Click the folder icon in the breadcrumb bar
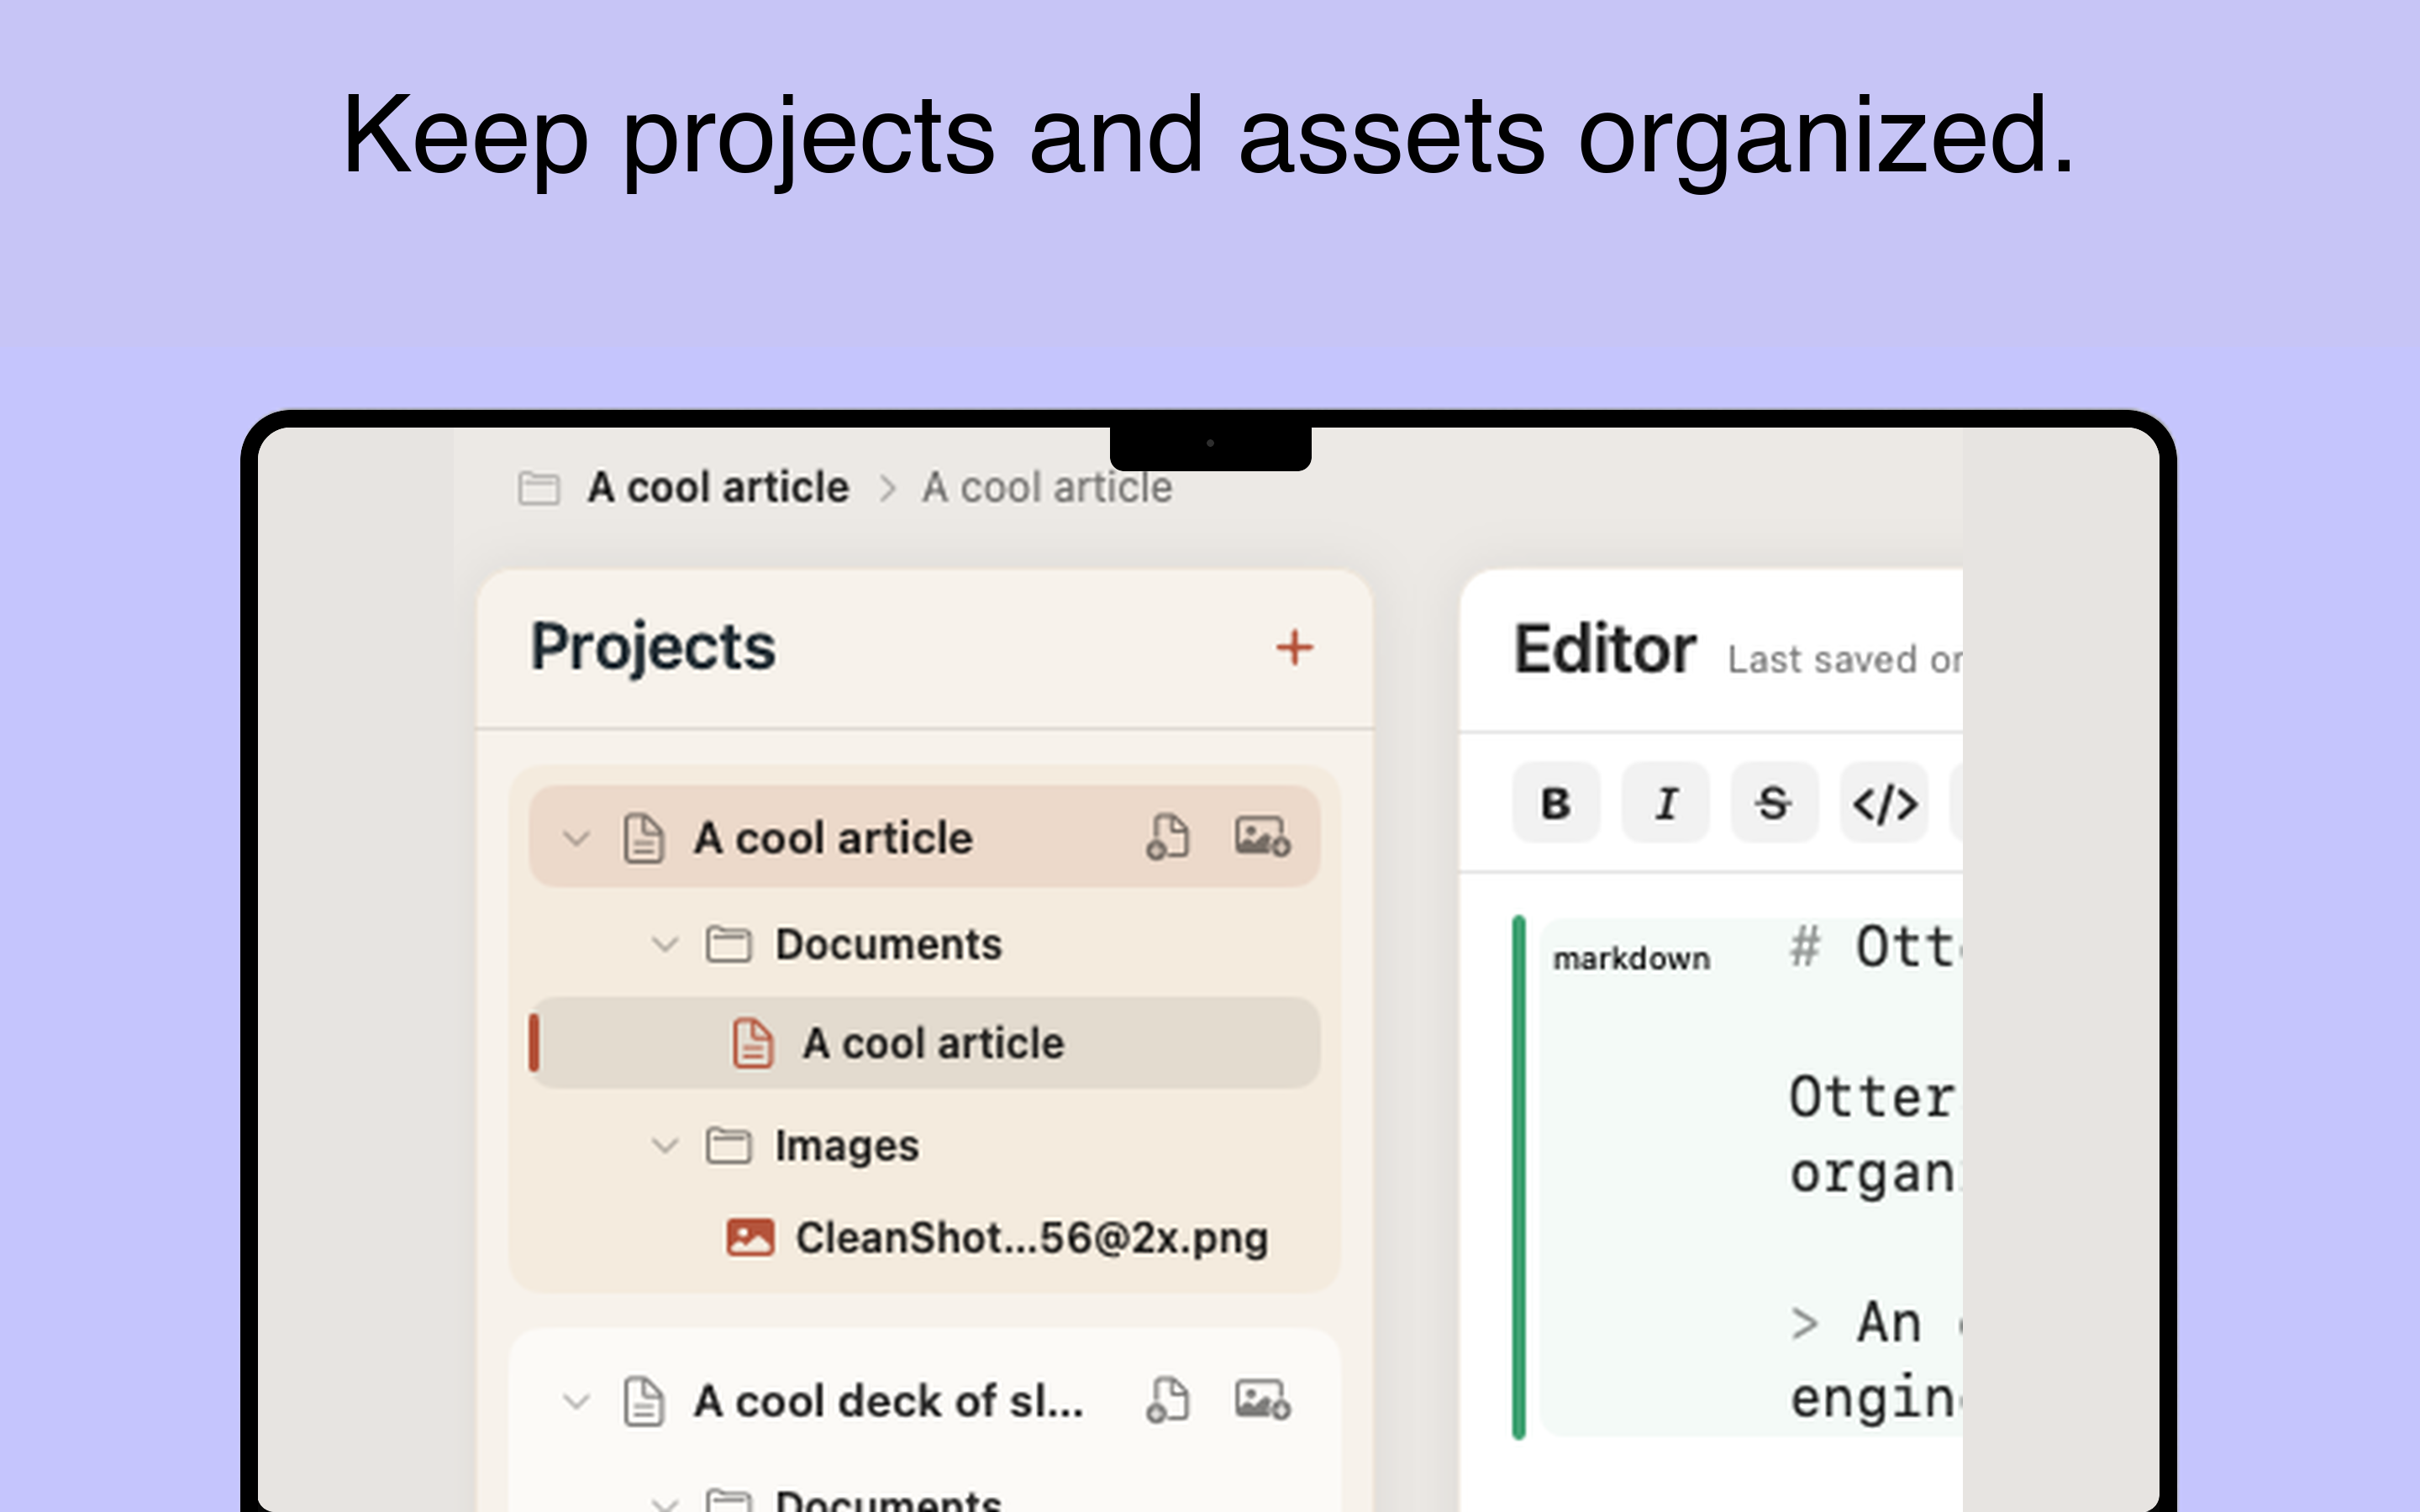The image size is (2420, 1512). [x=539, y=487]
